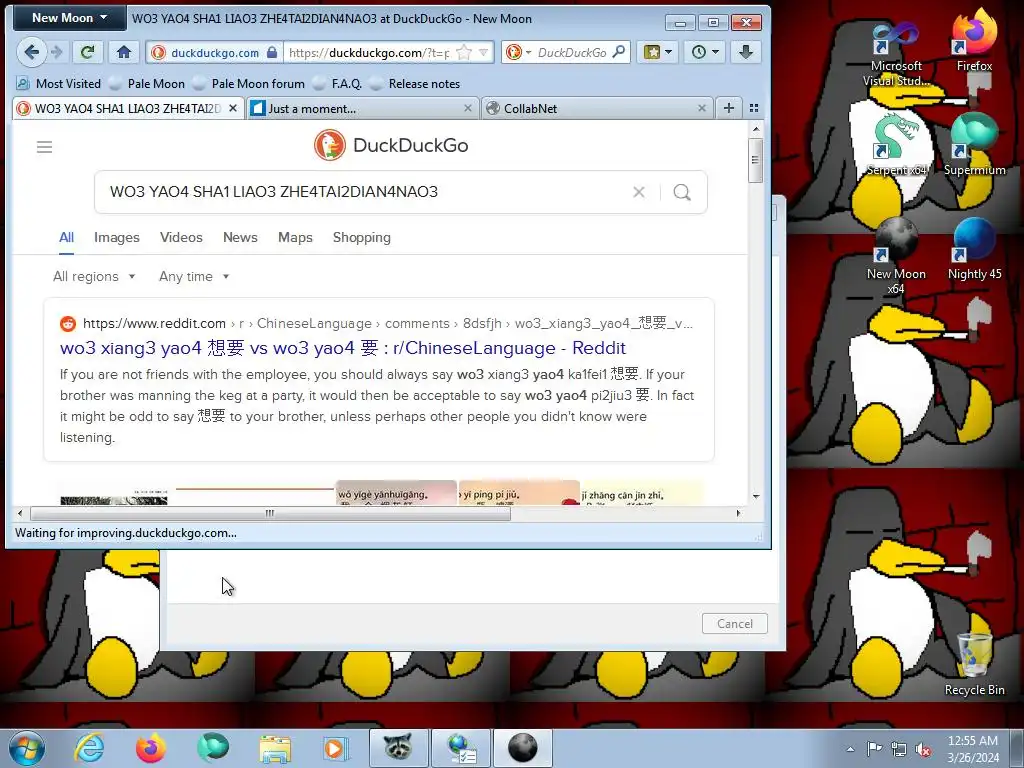The height and width of the screenshot is (768, 1024).
Task: Go forward with the Forward arrow button
Action: tap(57, 52)
